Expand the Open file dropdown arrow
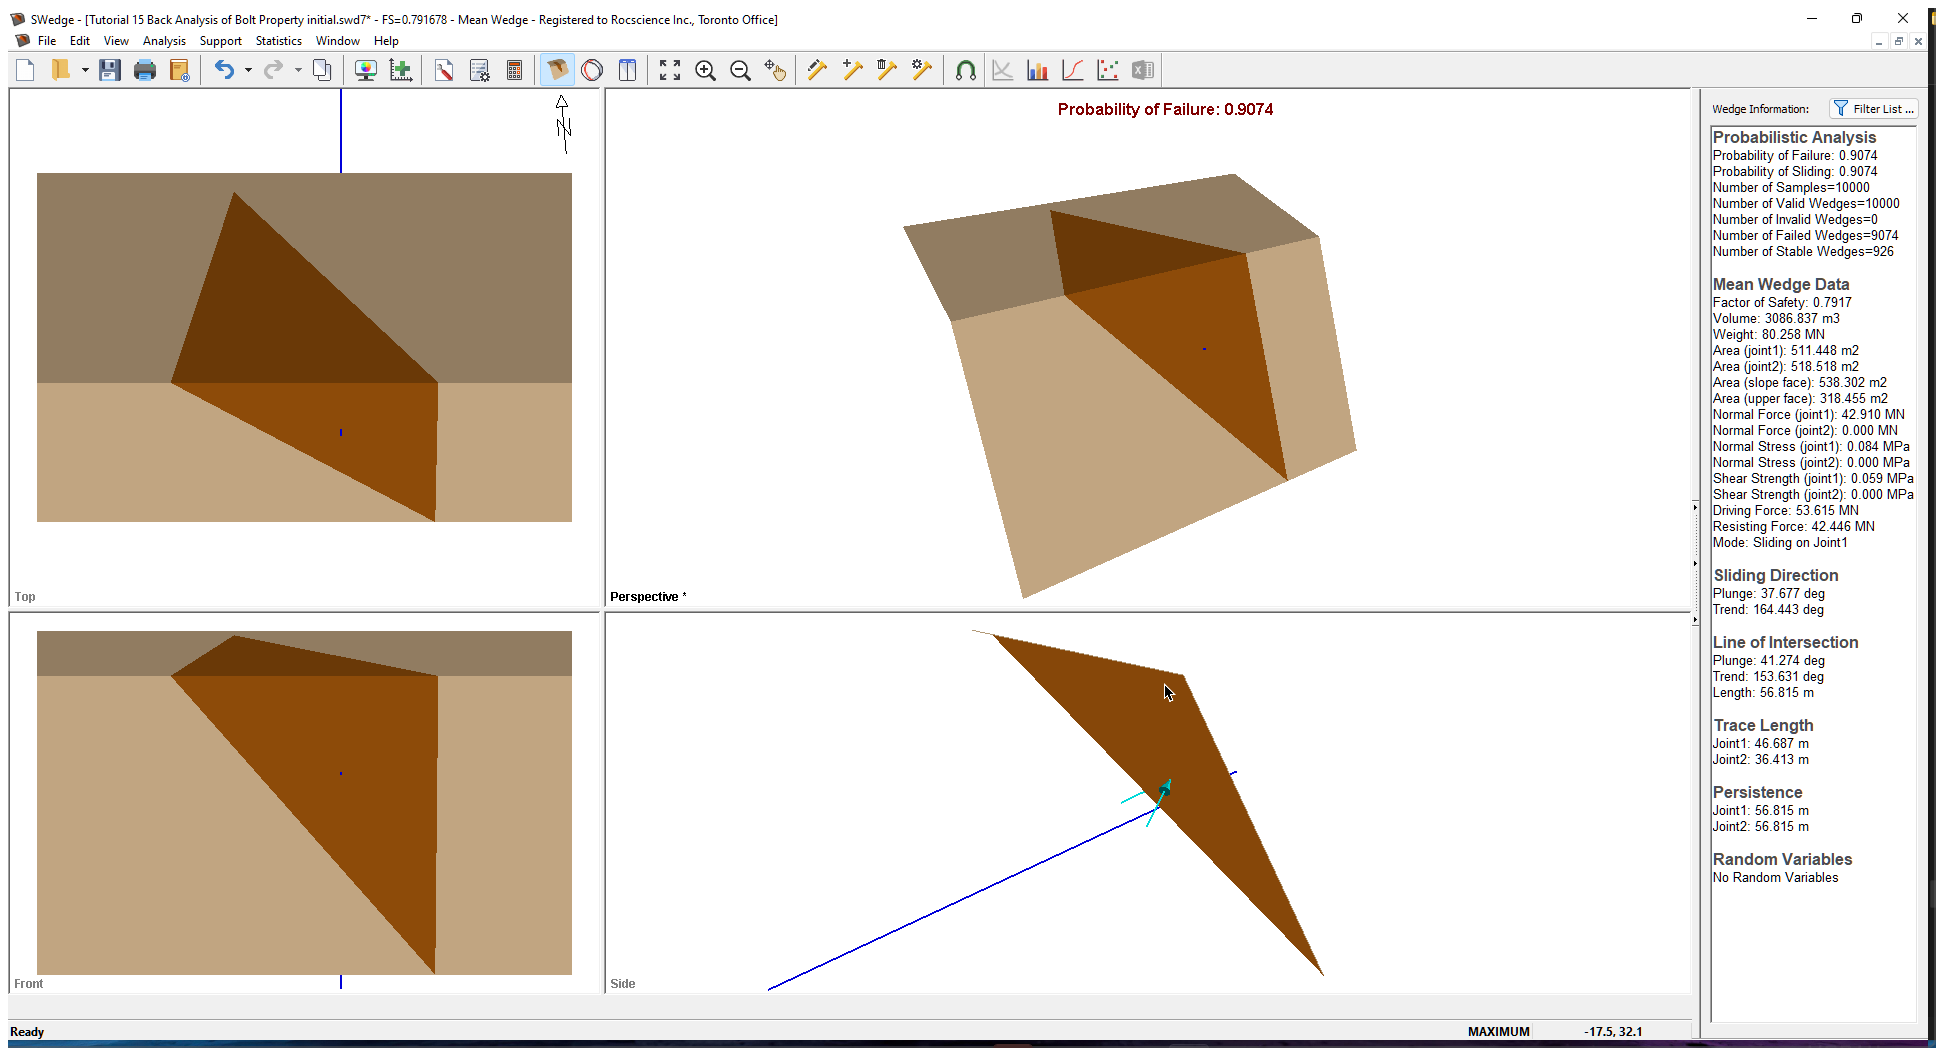This screenshot has height=1048, width=1936. 85,70
